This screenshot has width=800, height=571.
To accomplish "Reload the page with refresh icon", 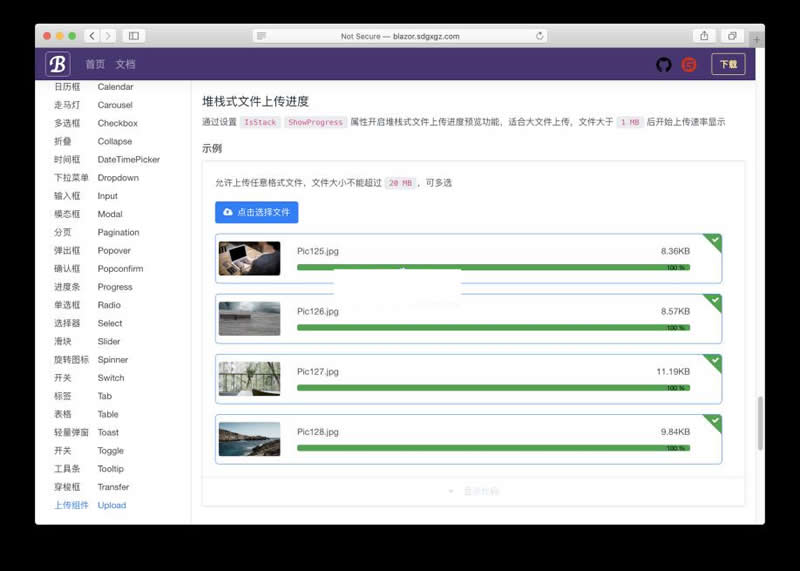I will click(540, 36).
